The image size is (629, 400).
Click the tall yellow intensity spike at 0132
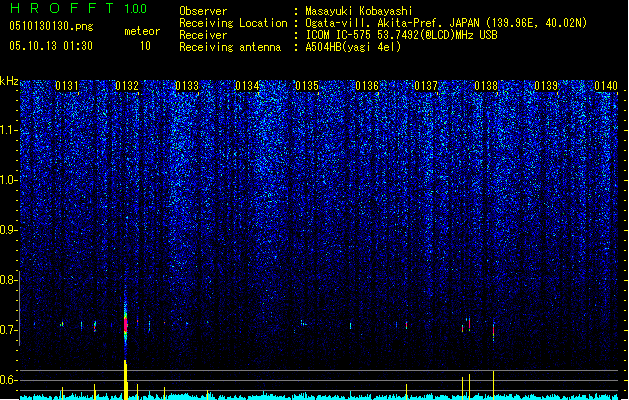click(x=126, y=380)
